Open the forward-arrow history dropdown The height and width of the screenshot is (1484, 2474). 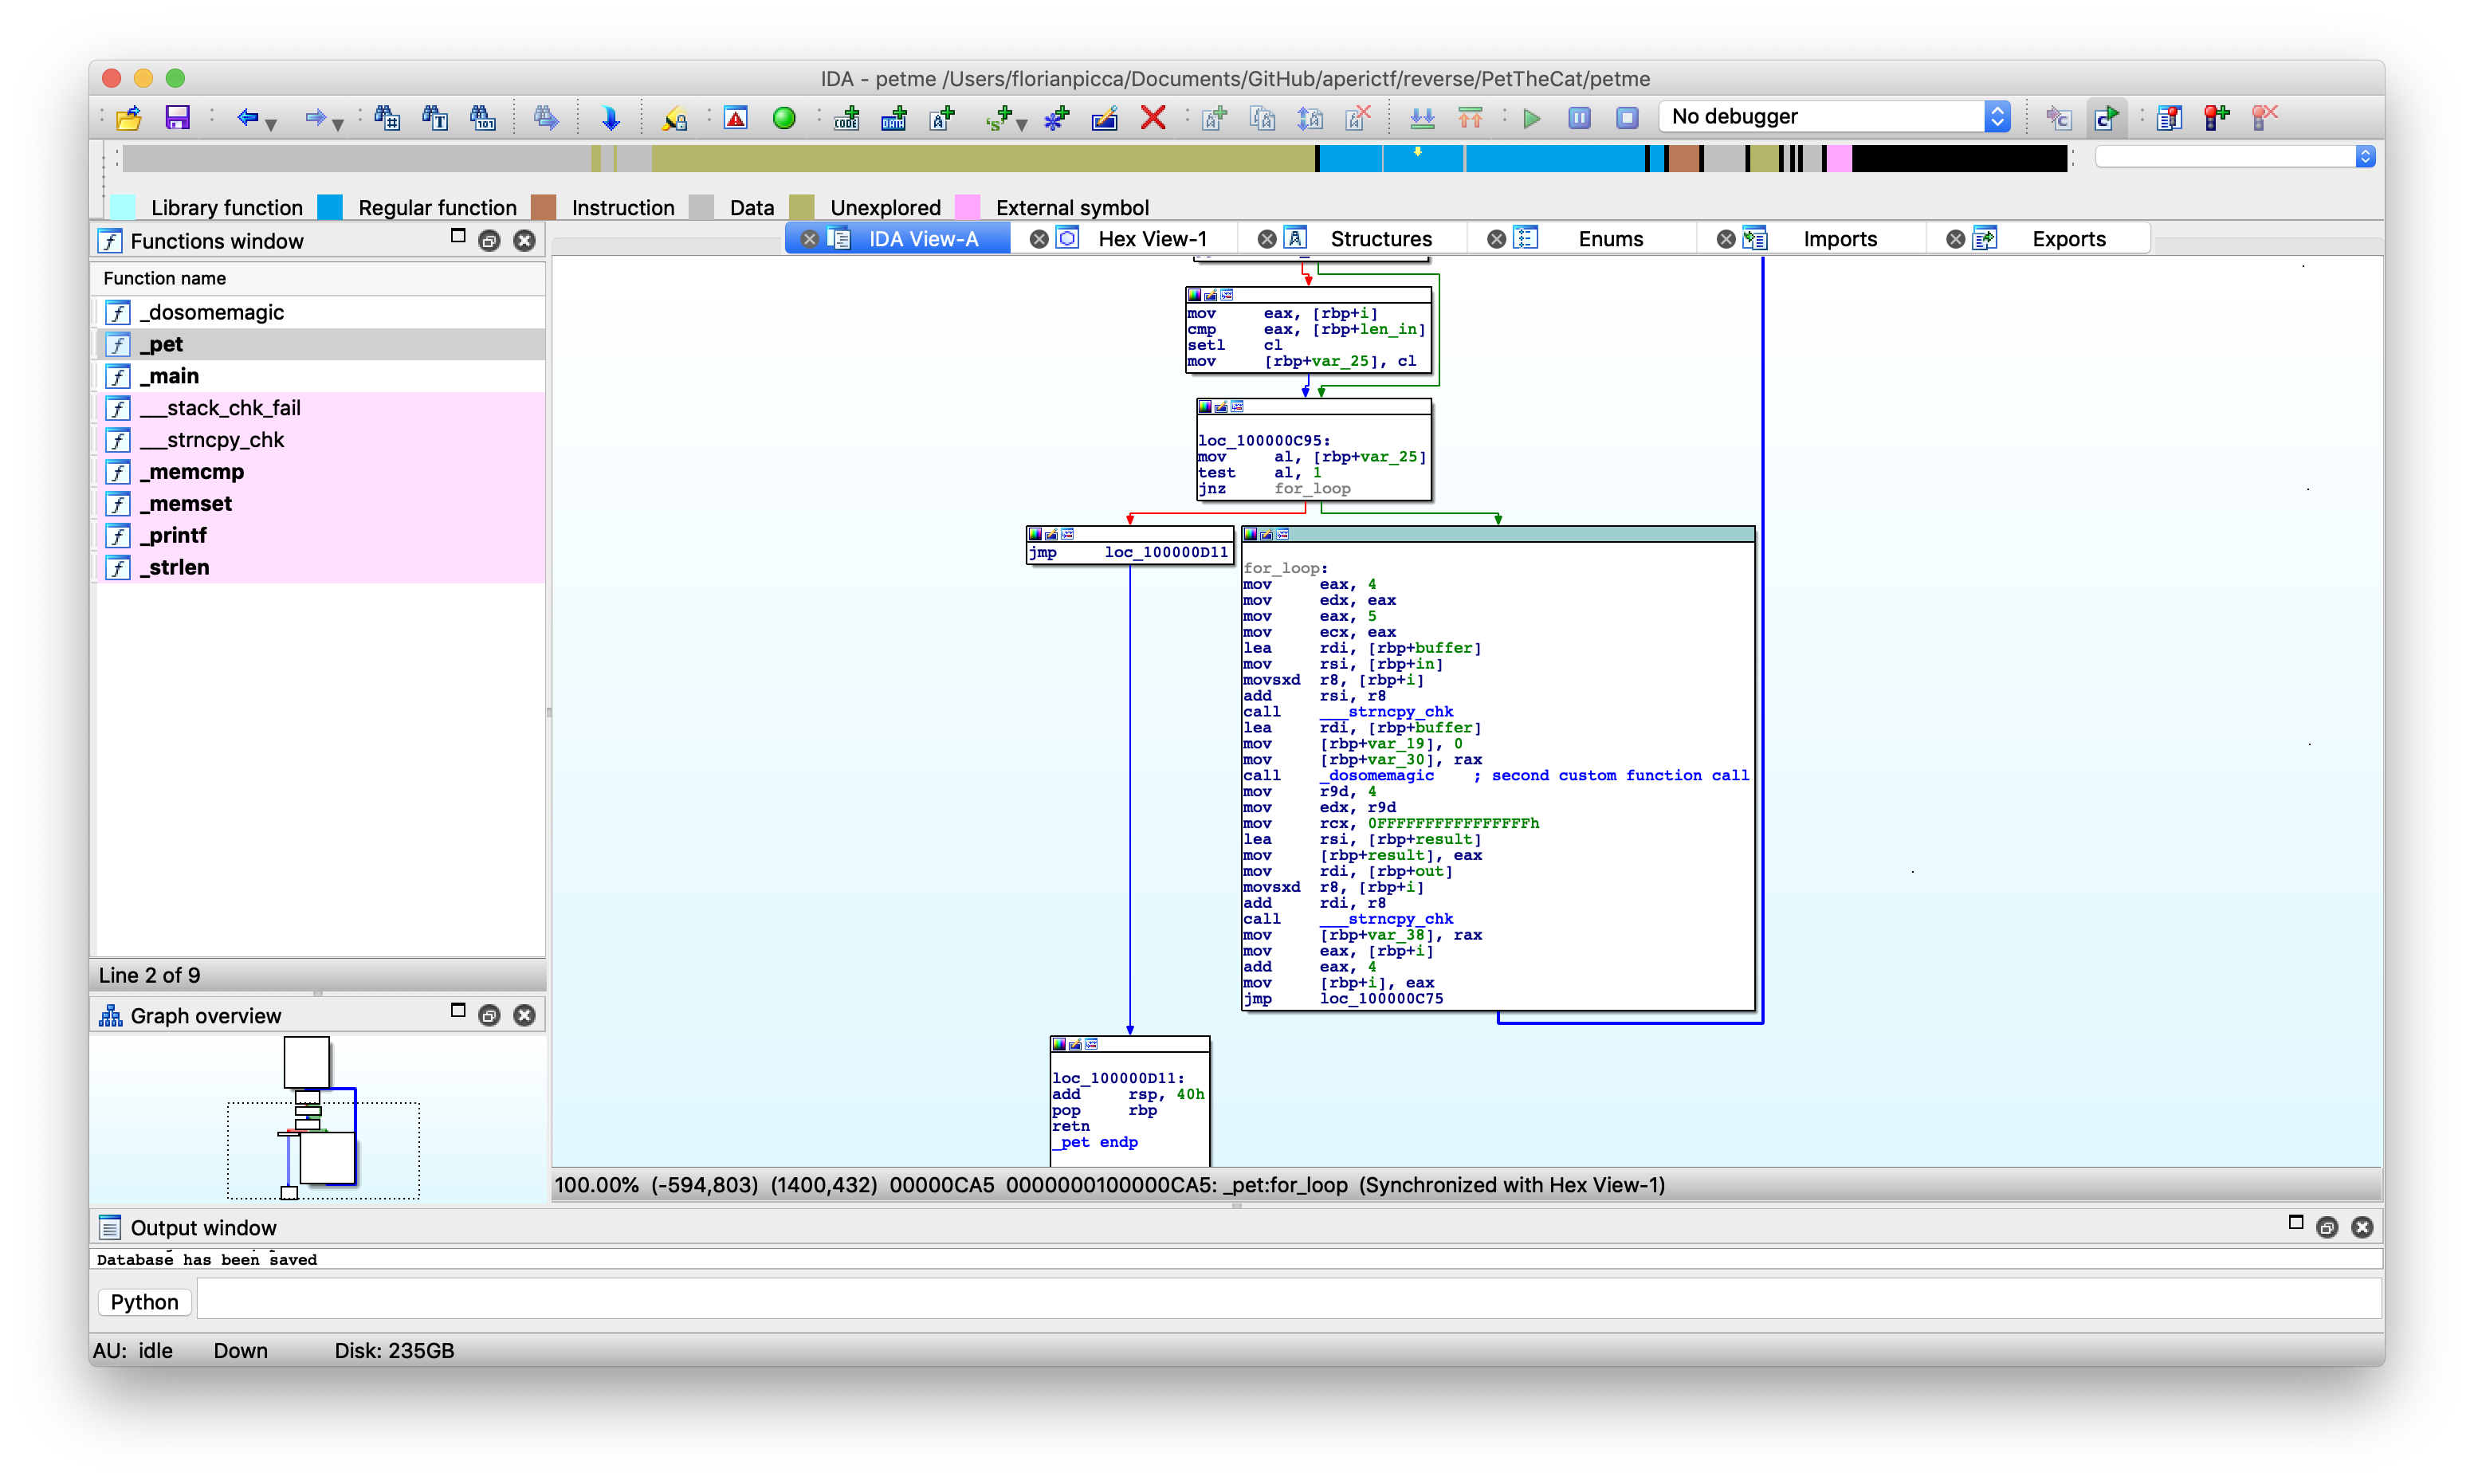(338, 124)
